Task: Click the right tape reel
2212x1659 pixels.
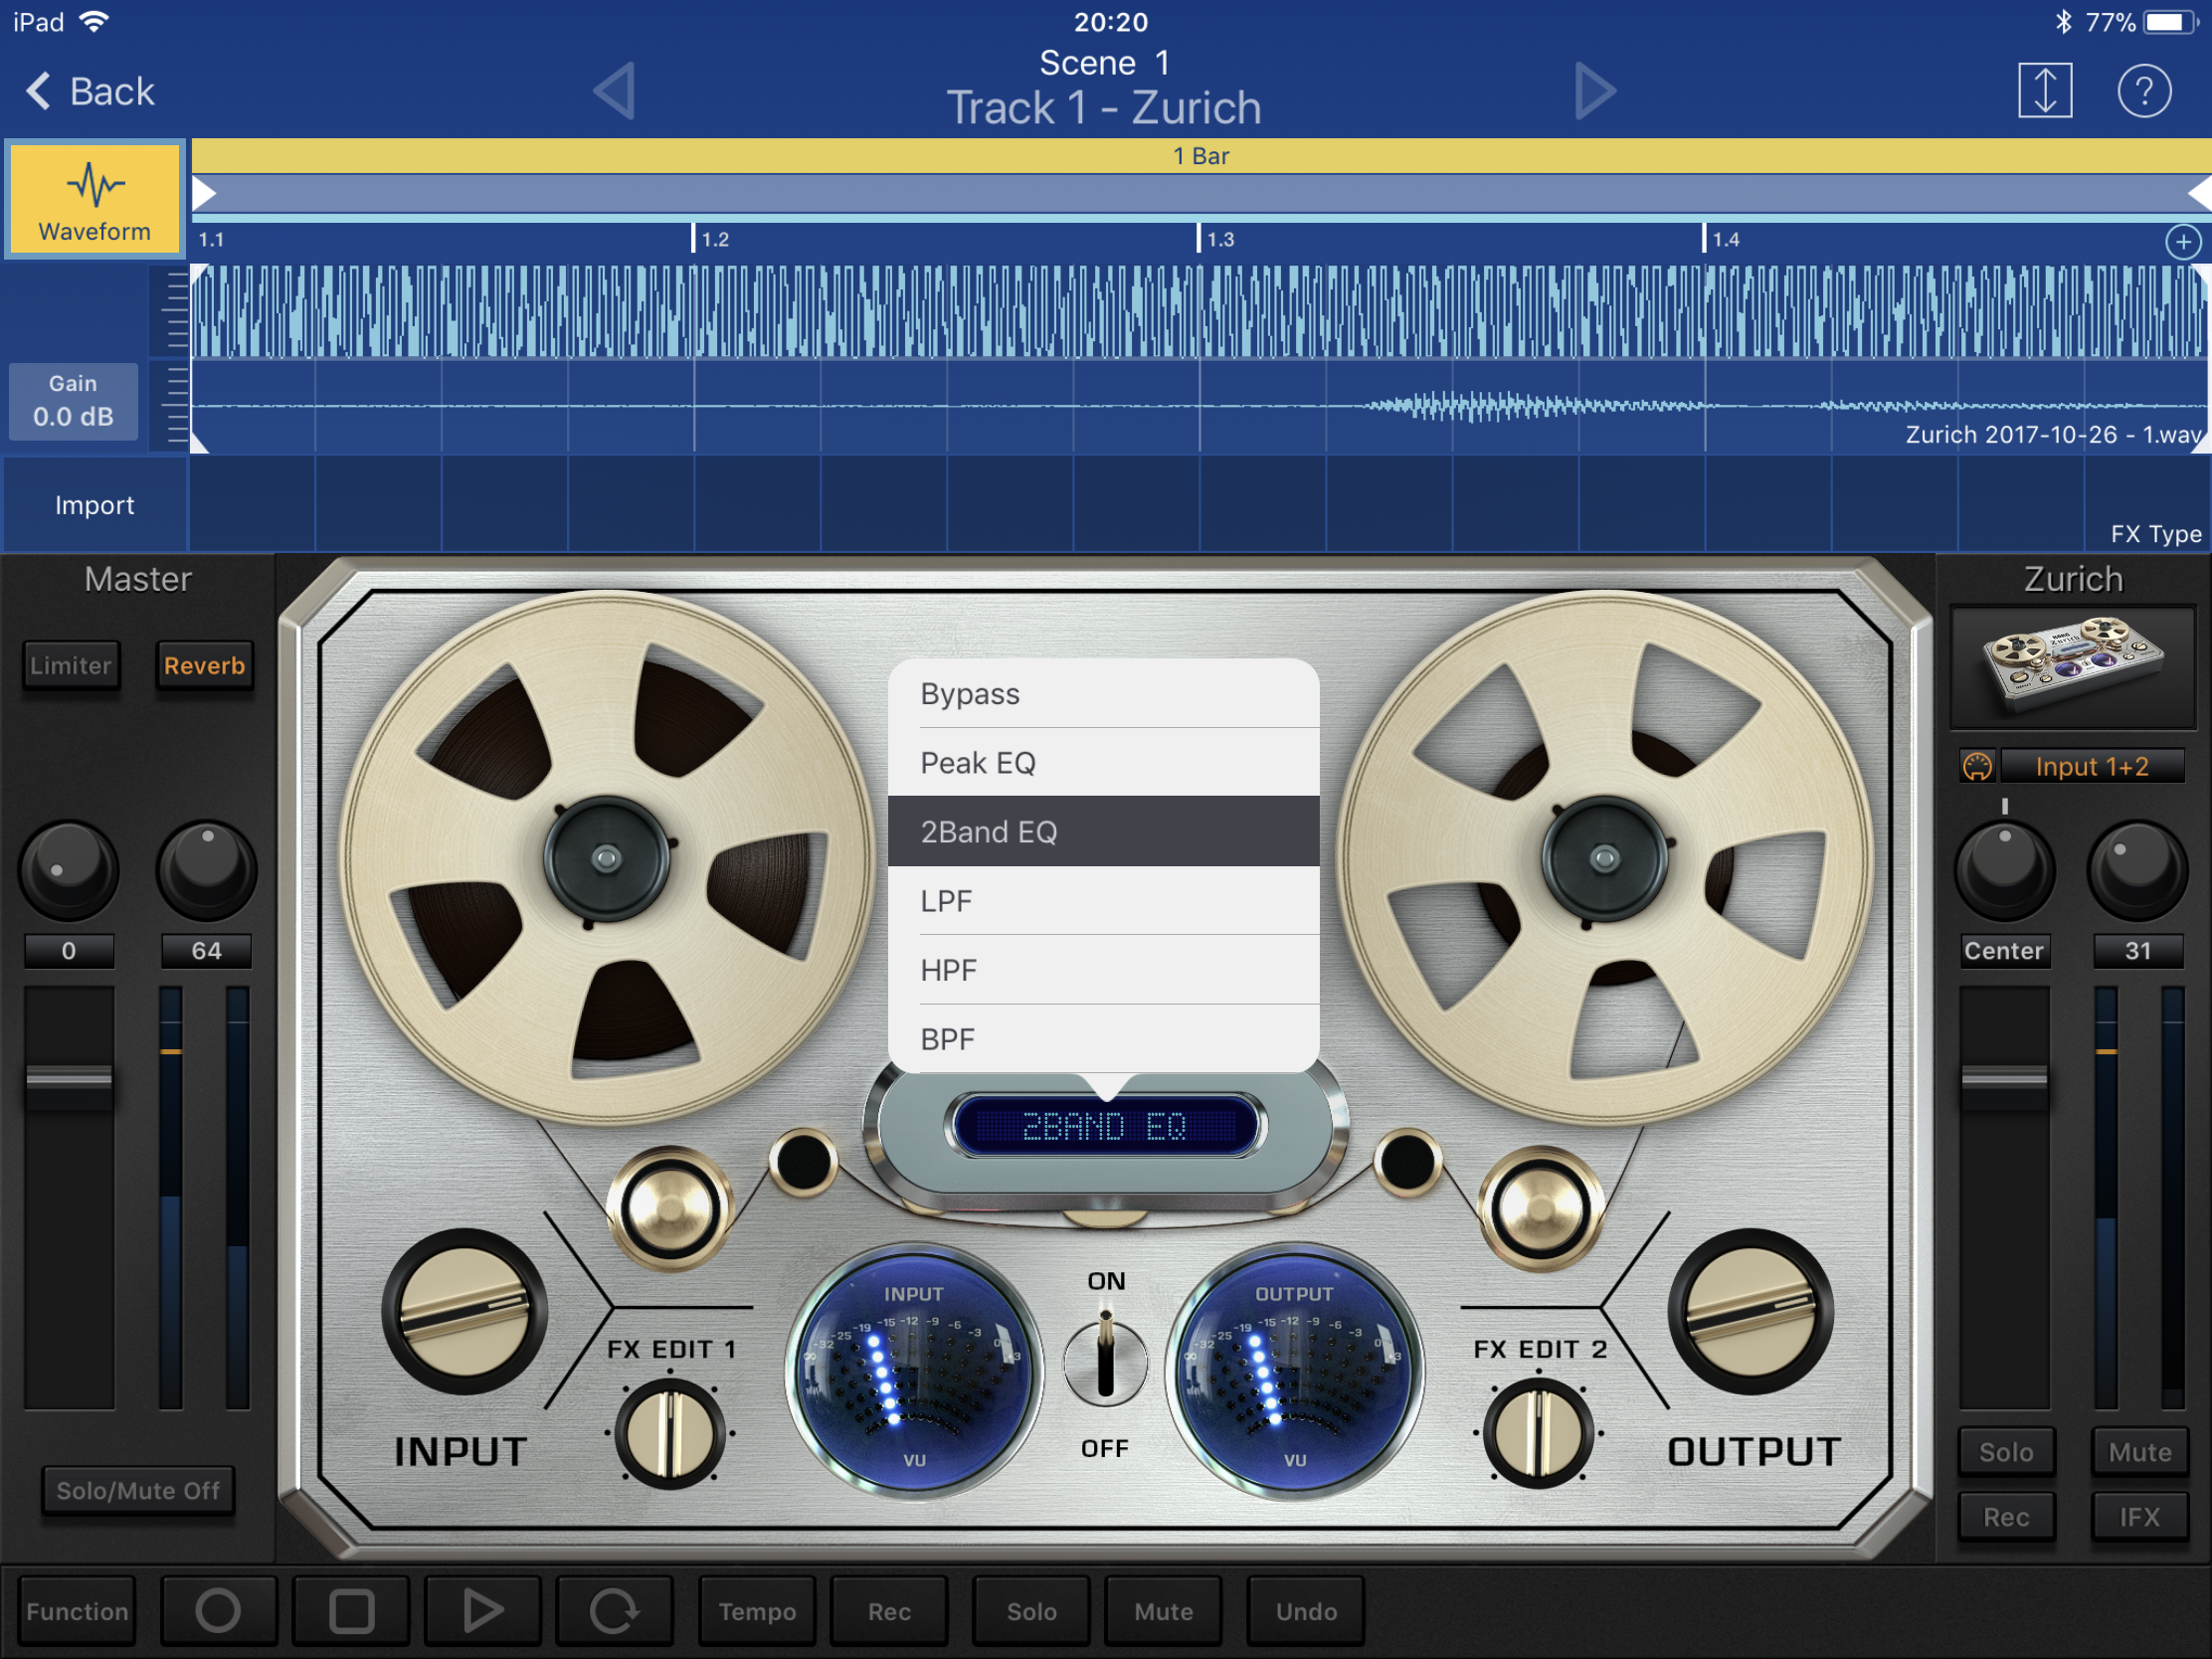Action: (1604, 858)
